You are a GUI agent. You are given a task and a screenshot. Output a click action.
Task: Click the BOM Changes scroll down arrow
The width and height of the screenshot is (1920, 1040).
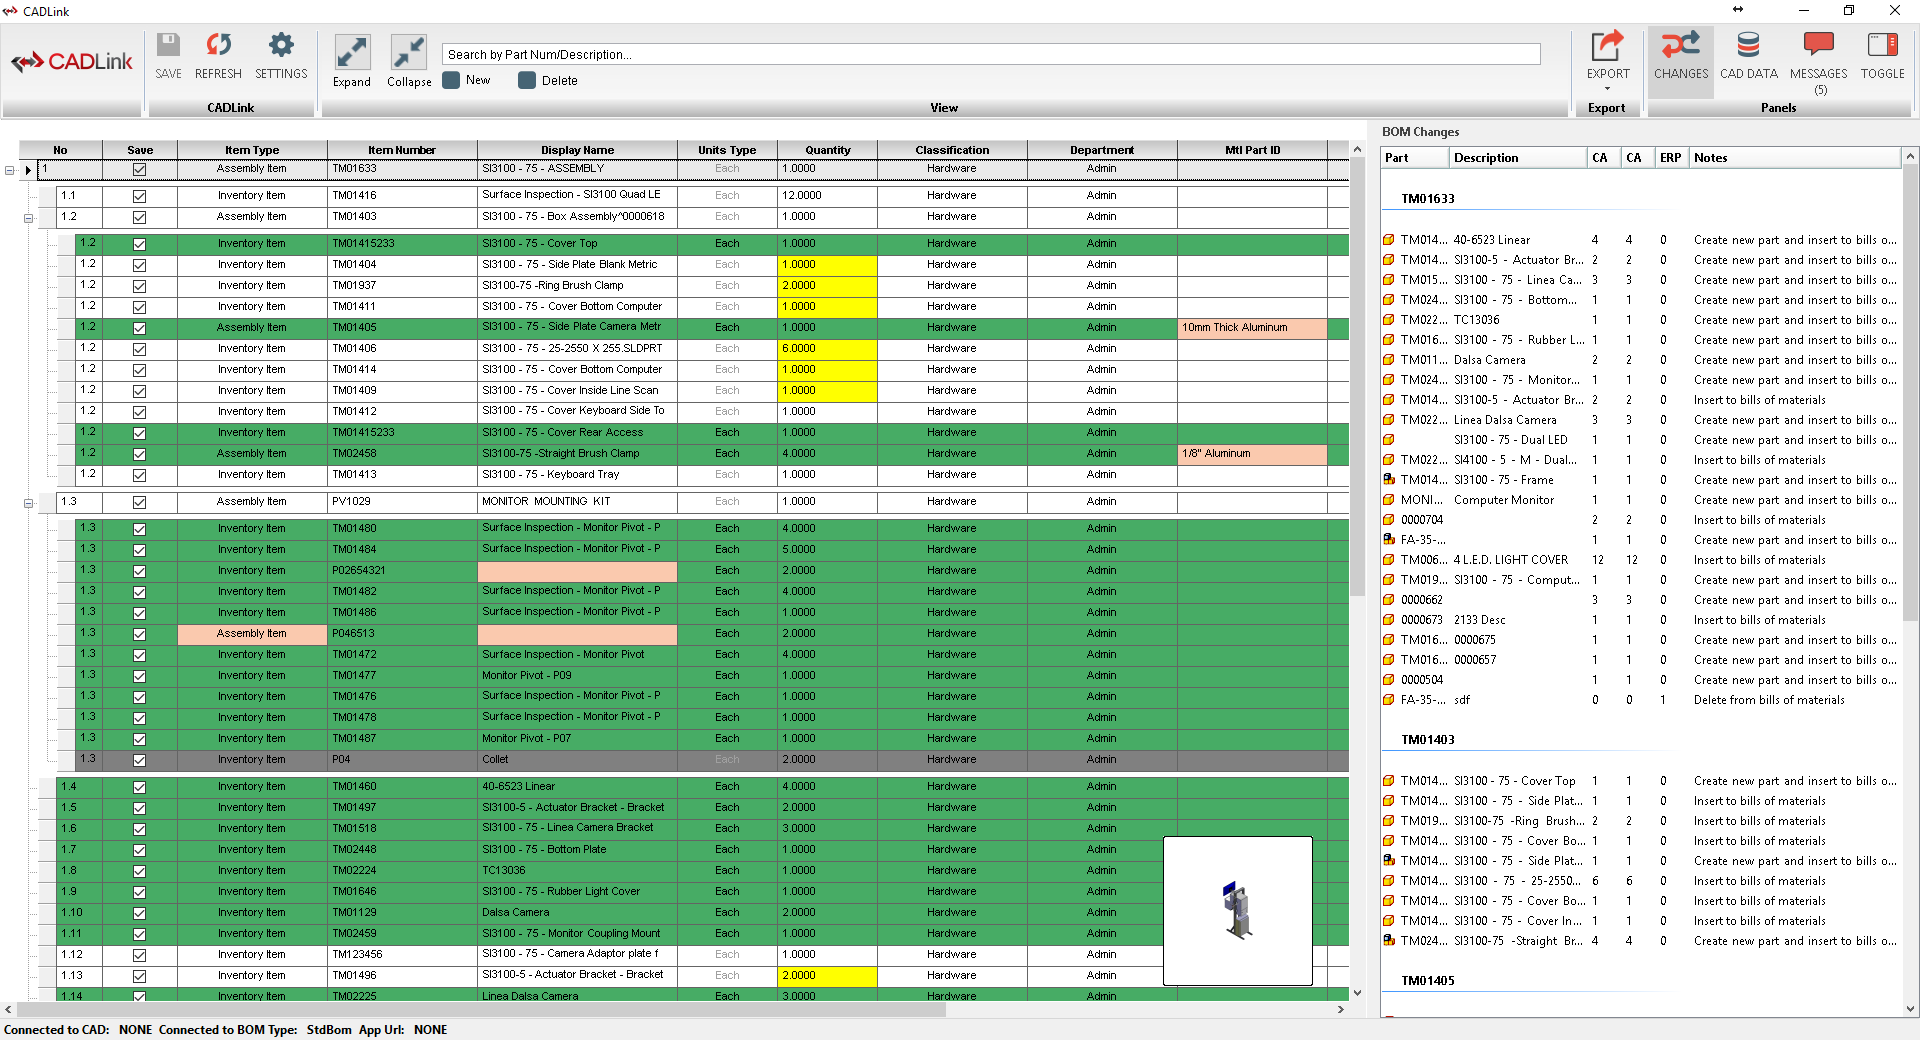(1911, 1009)
